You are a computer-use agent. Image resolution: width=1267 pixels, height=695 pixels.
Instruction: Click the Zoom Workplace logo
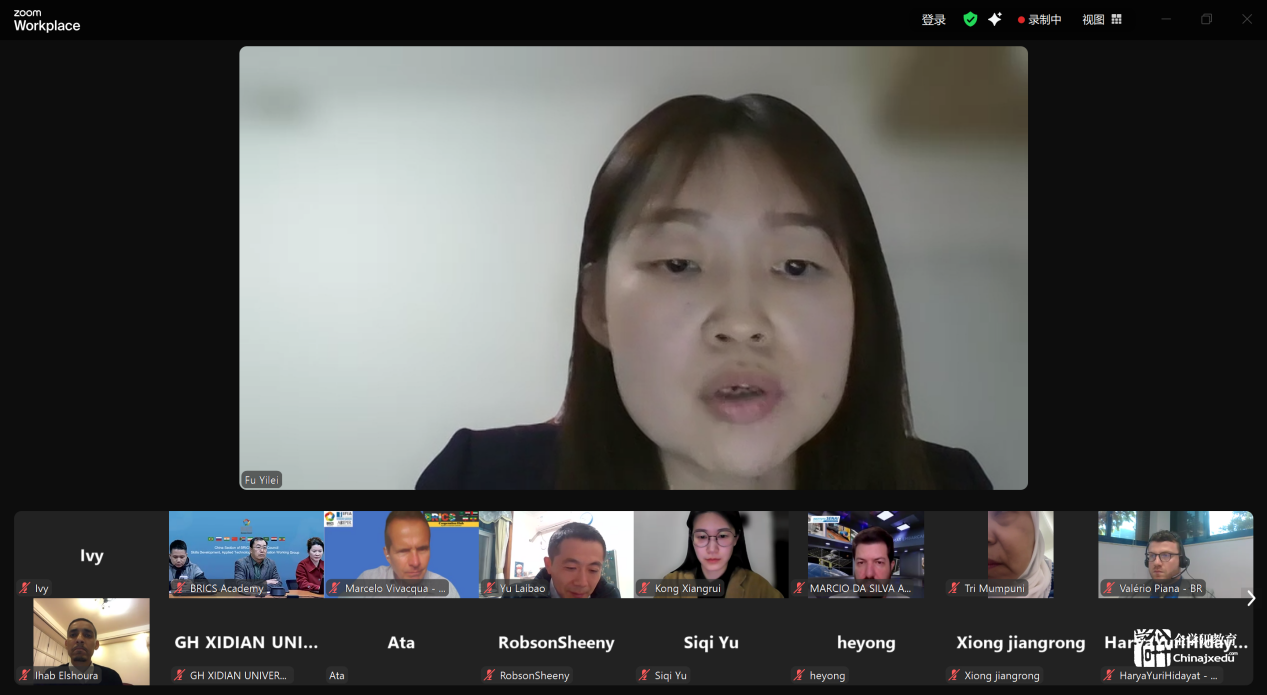pos(47,21)
